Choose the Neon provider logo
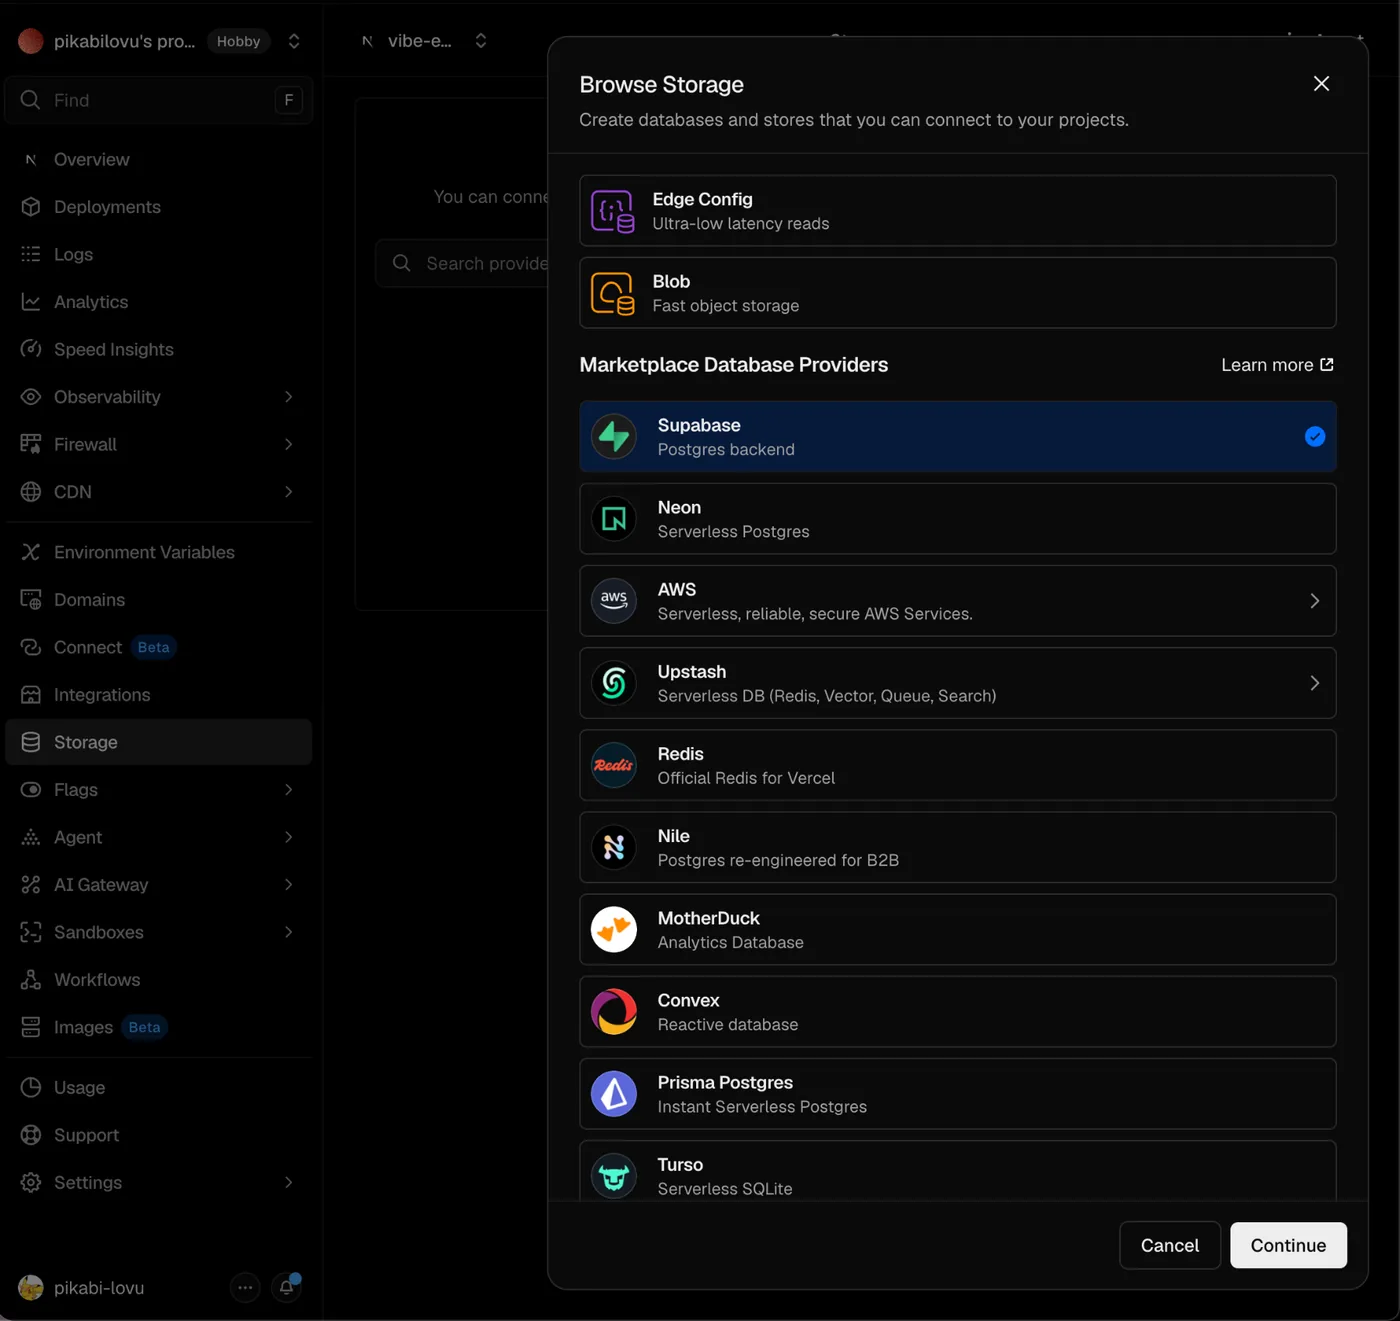Viewport: 1400px width, 1321px height. pyautogui.click(x=614, y=519)
